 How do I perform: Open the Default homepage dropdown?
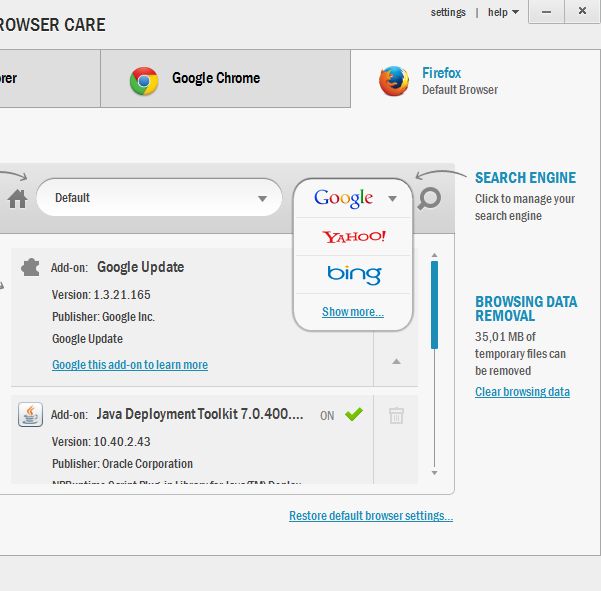click(x=159, y=198)
